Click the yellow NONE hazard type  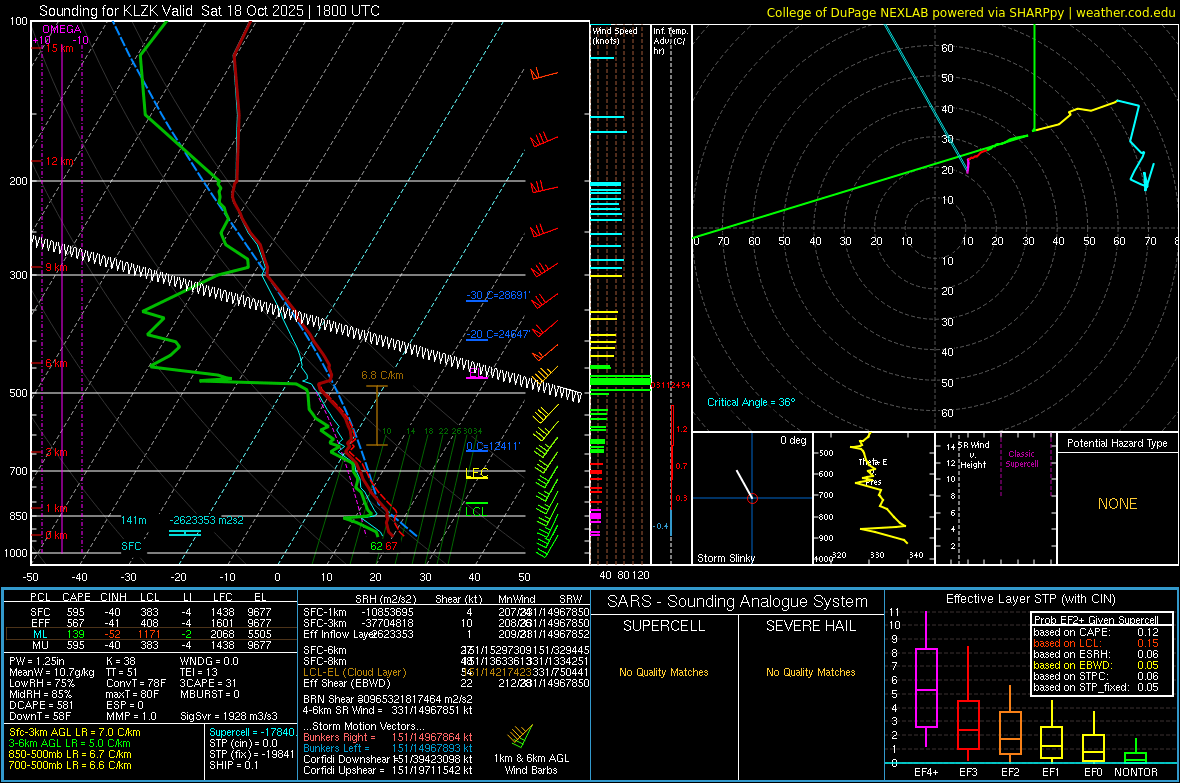1117,504
